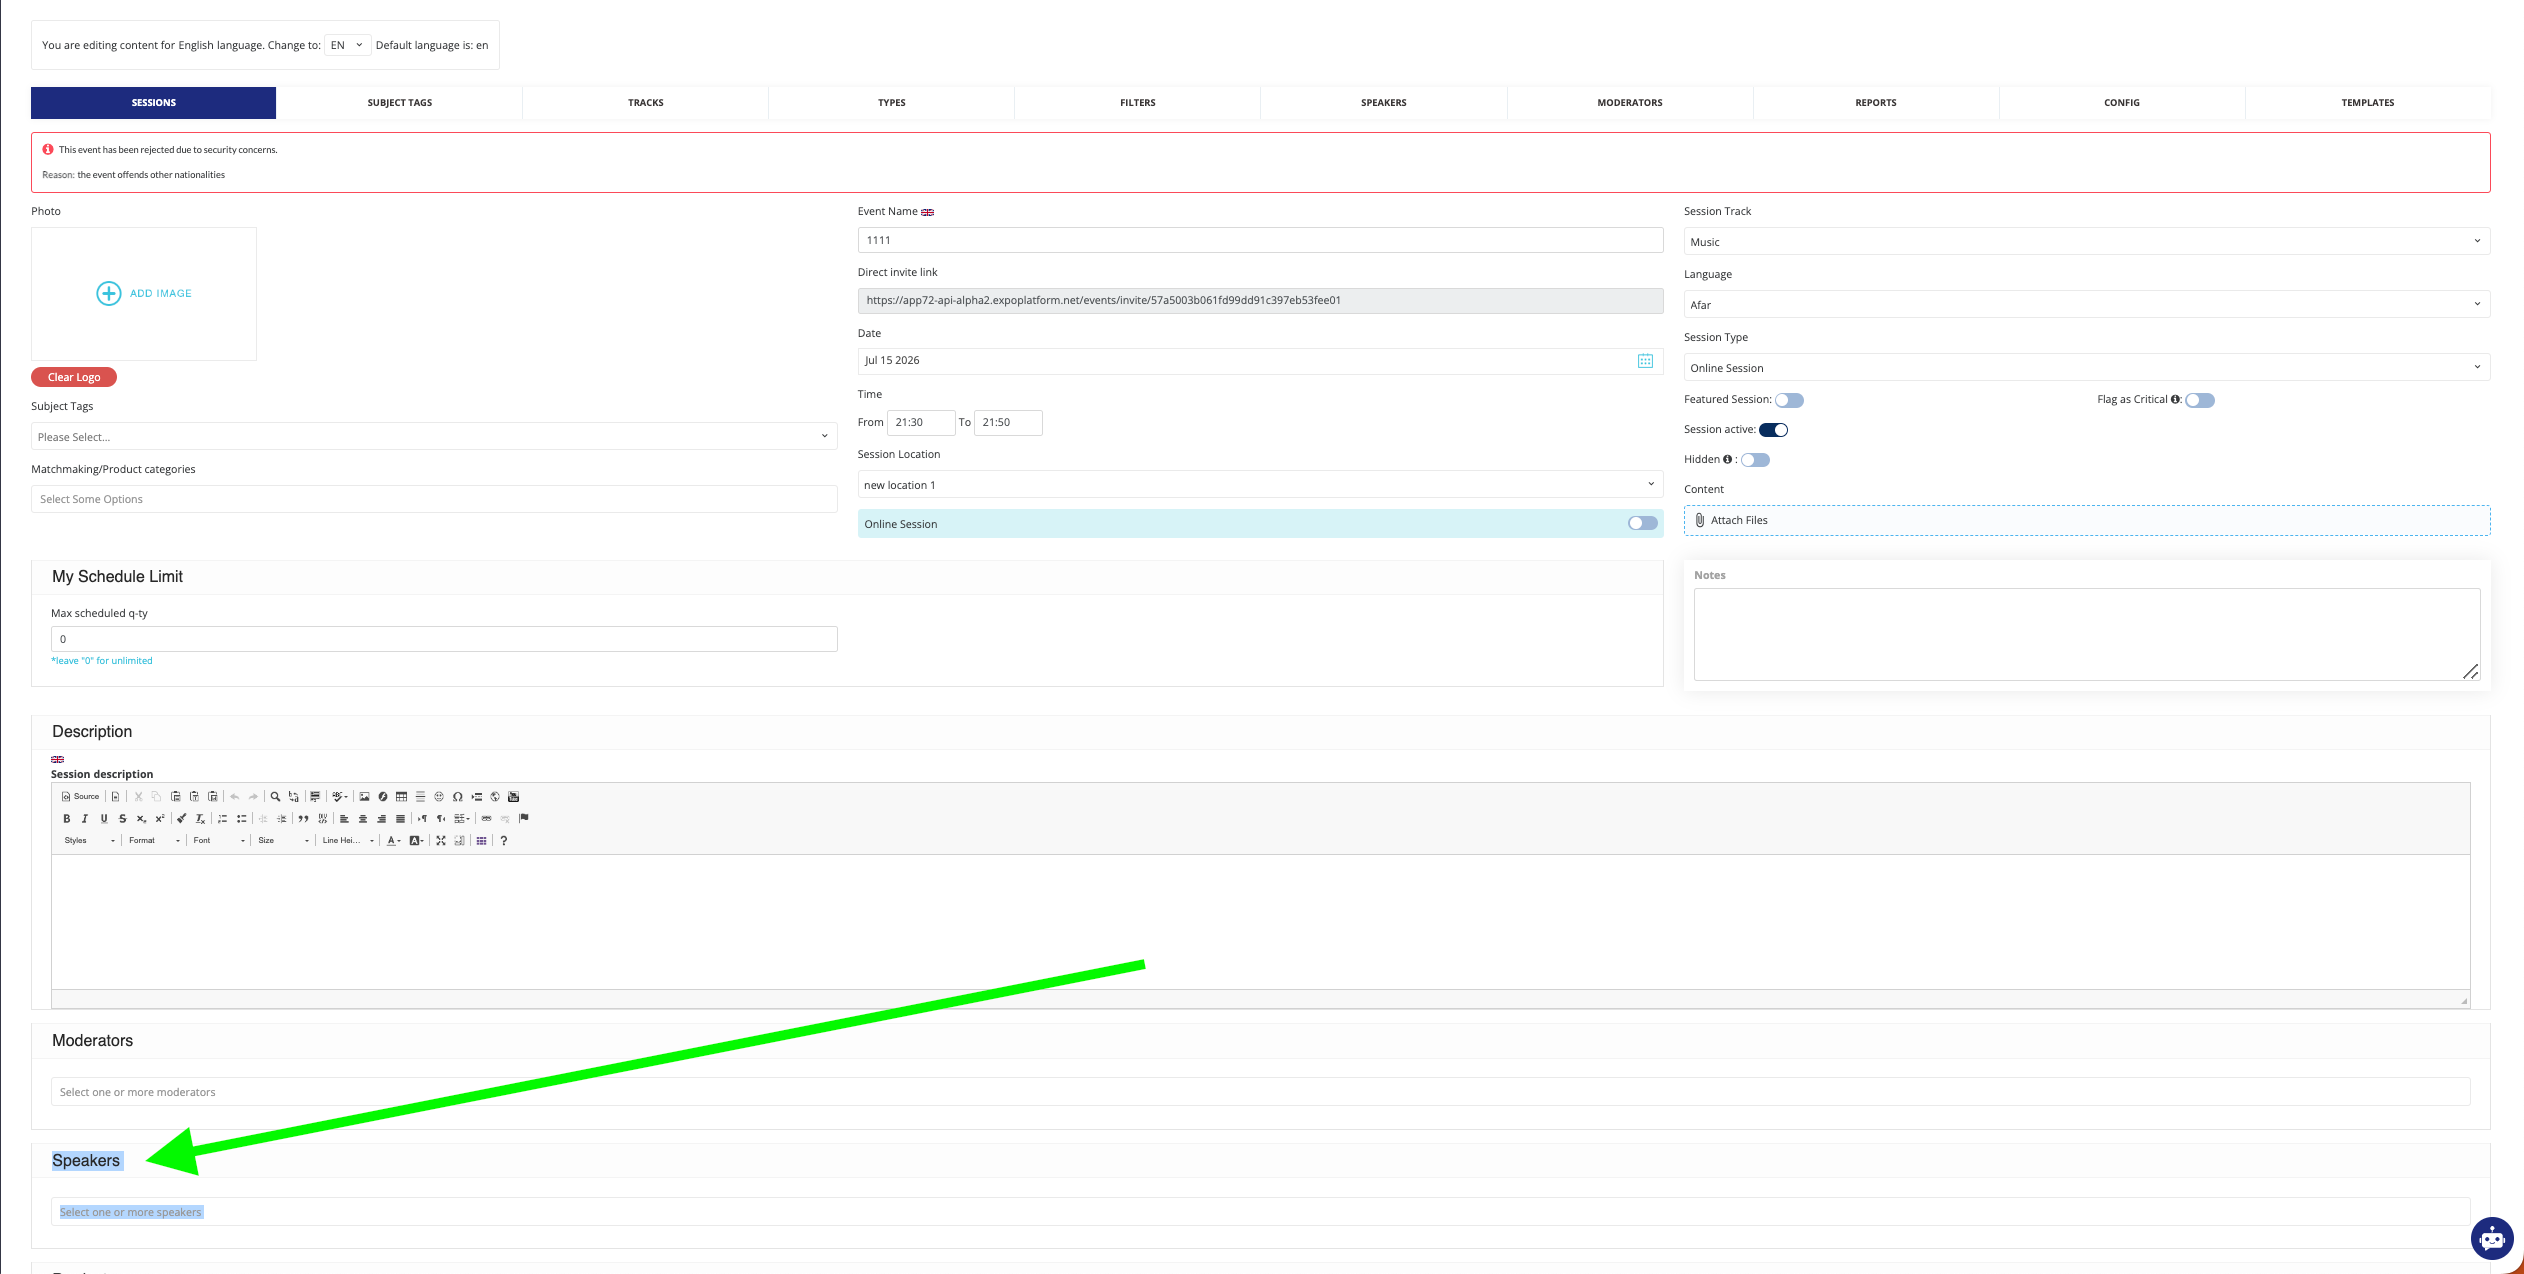
Task: Click the find (magnifier) icon in the editor
Action: (x=275, y=797)
